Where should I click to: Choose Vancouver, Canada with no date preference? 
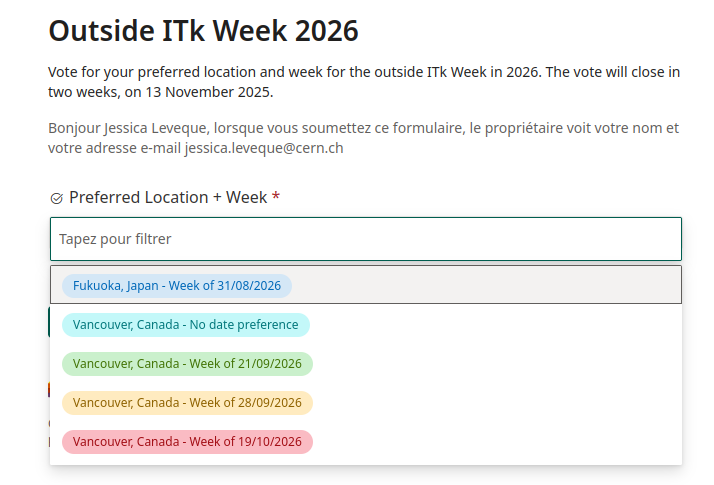tap(185, 325)
